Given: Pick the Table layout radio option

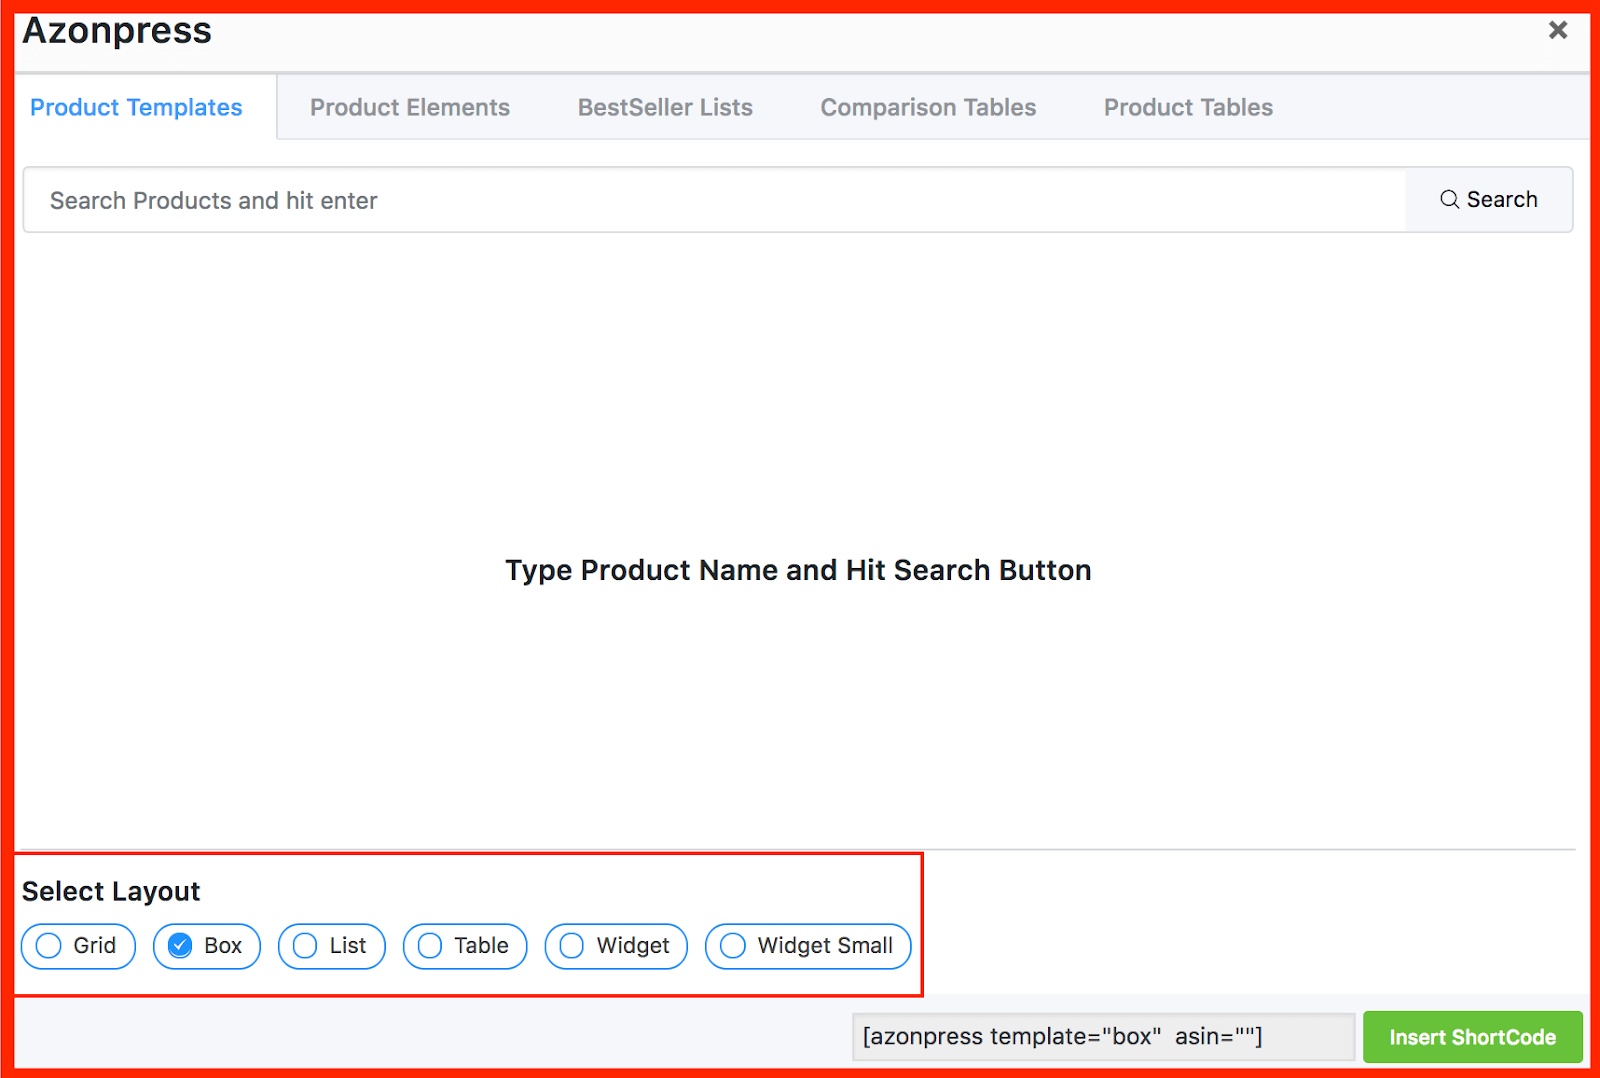Looking at the screenshot, I should 430,946.
